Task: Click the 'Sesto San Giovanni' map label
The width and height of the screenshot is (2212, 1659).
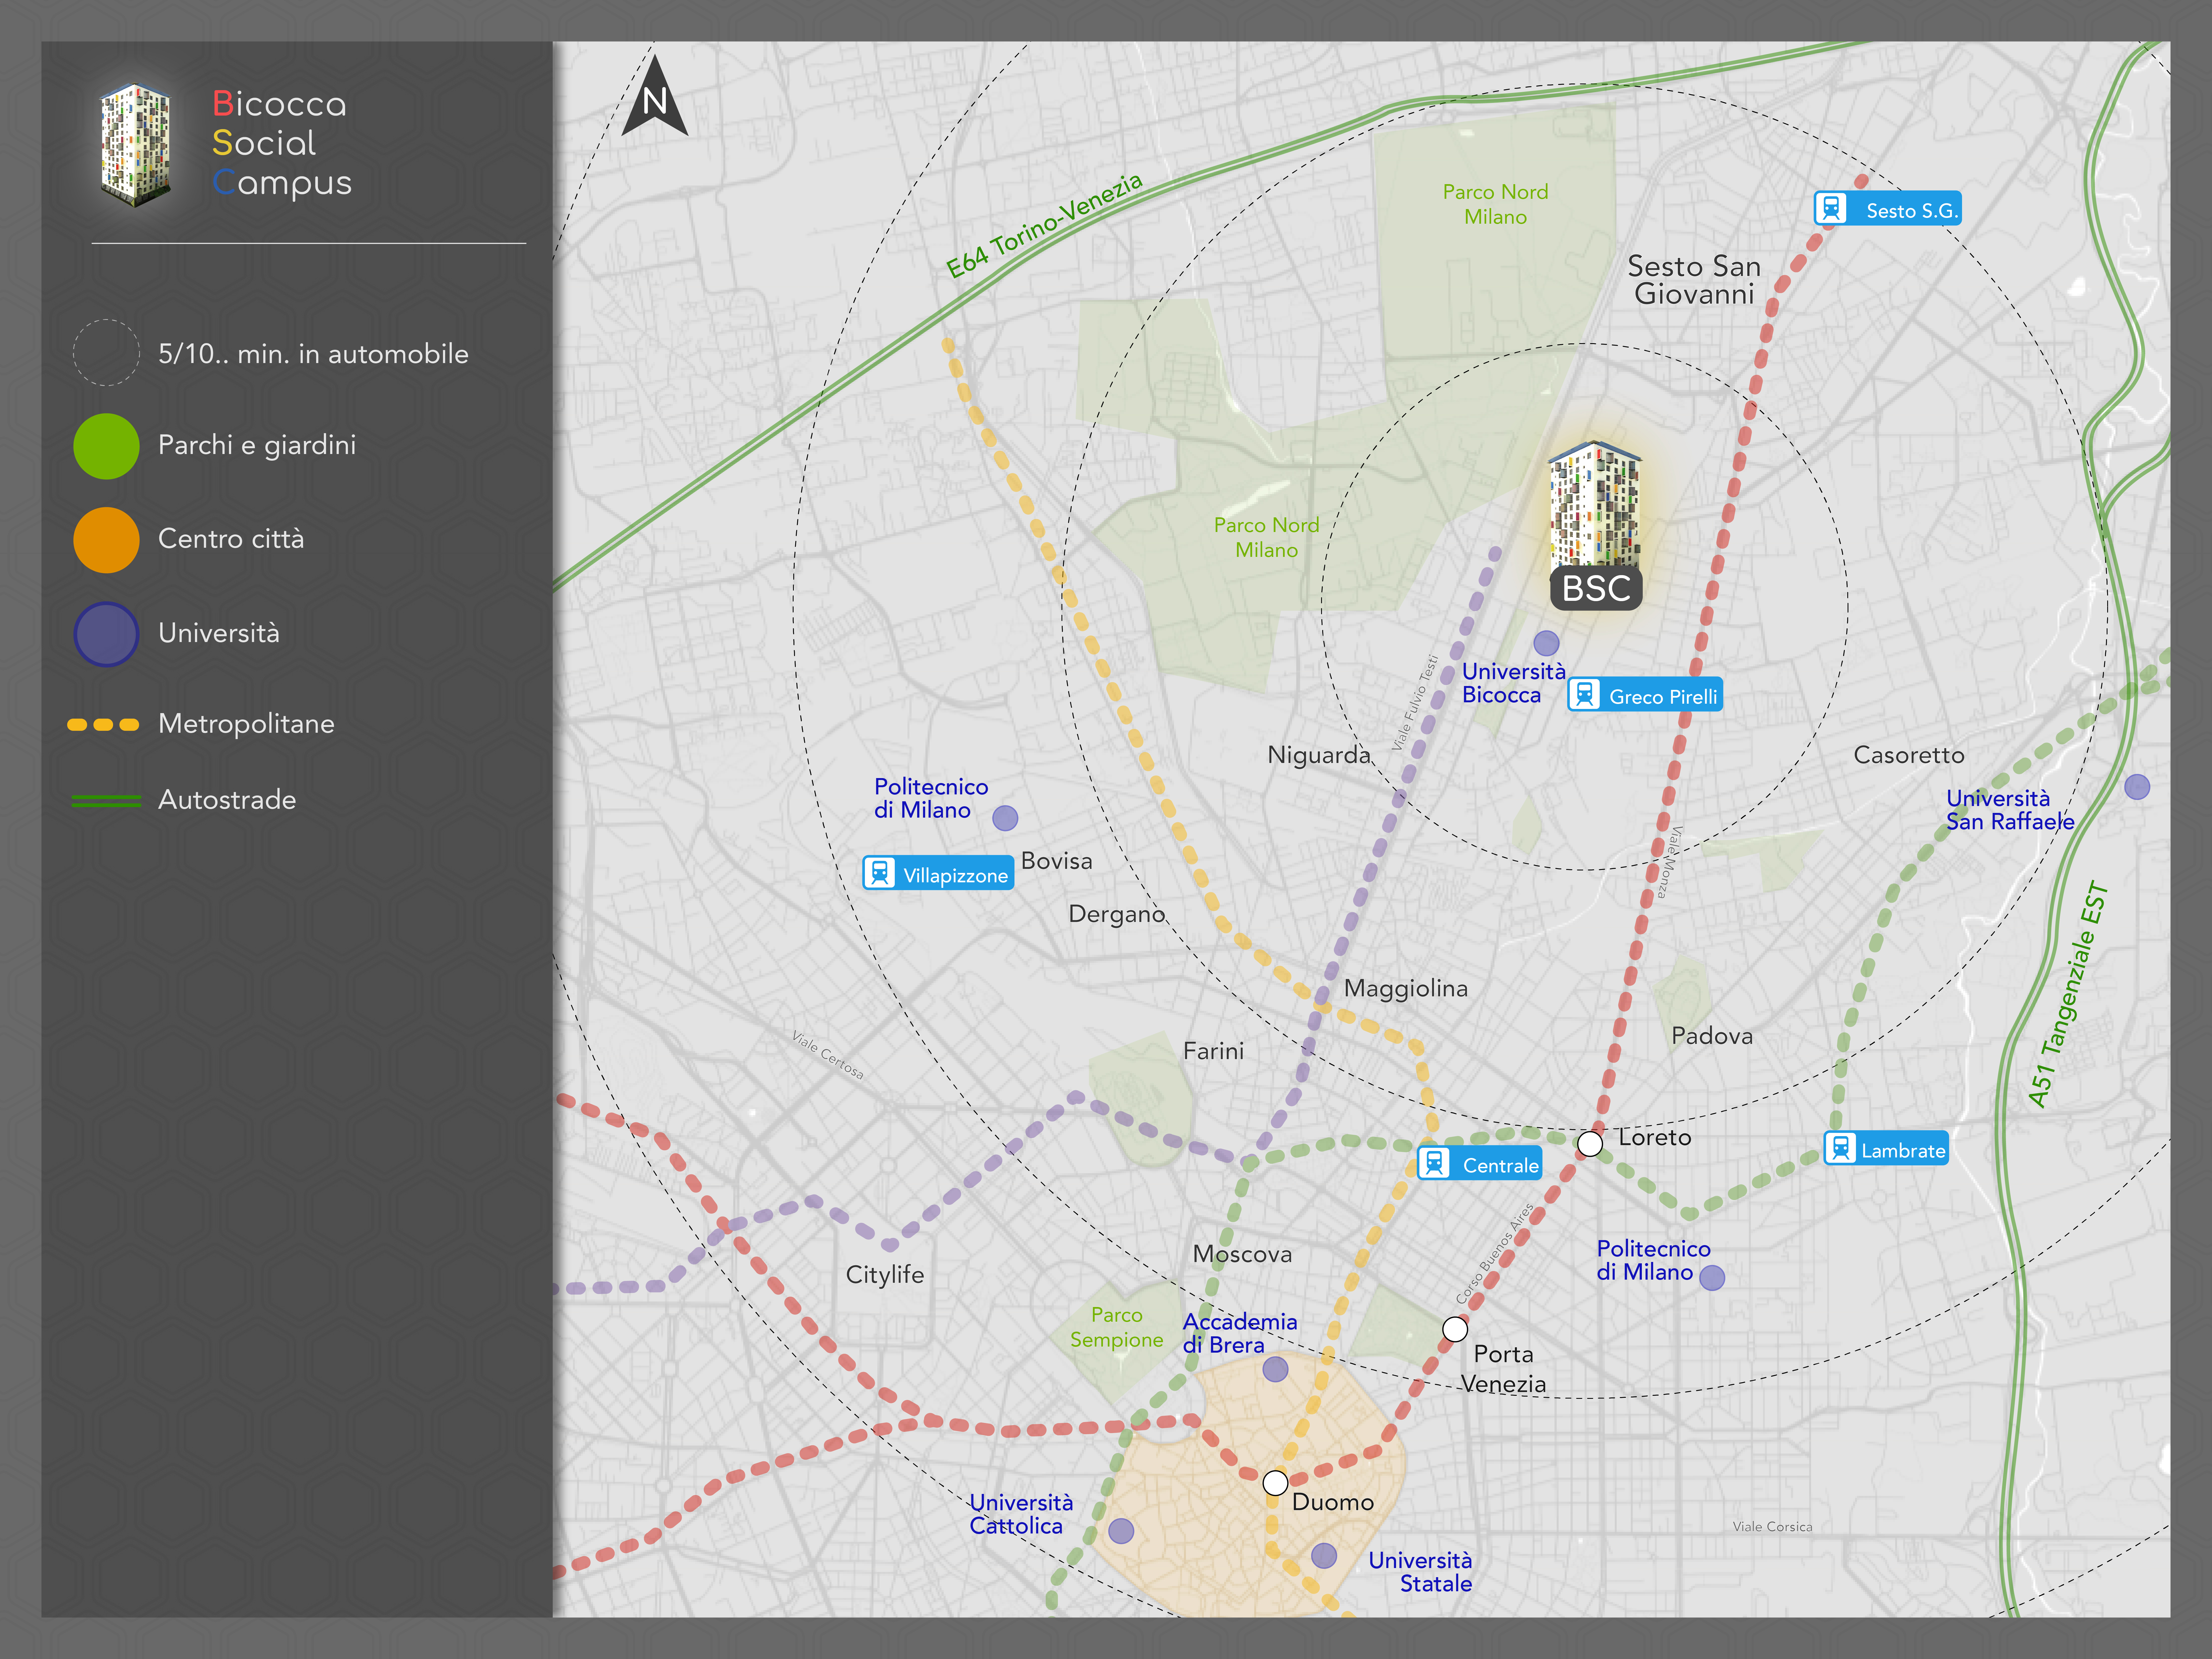Action: [x=1694, y=280]
